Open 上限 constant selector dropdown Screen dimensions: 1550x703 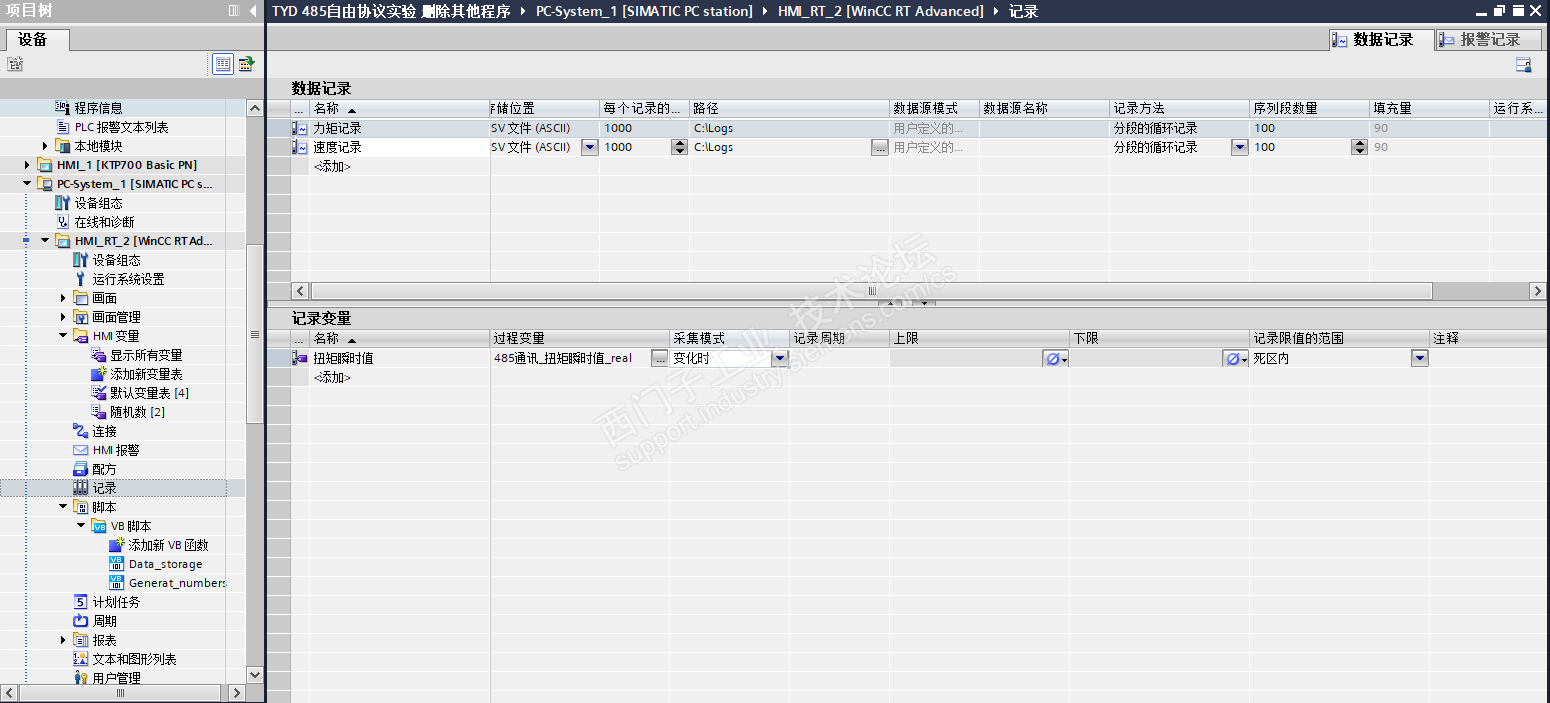pyautogui.click(x=1055, y=358)
